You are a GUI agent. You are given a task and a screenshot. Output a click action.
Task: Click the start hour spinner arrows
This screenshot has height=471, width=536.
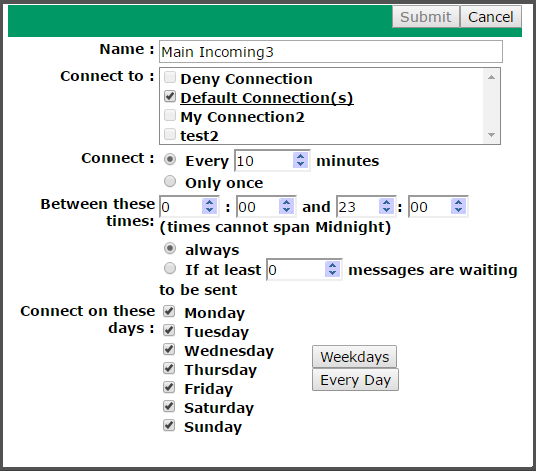(x=210, y=206)
